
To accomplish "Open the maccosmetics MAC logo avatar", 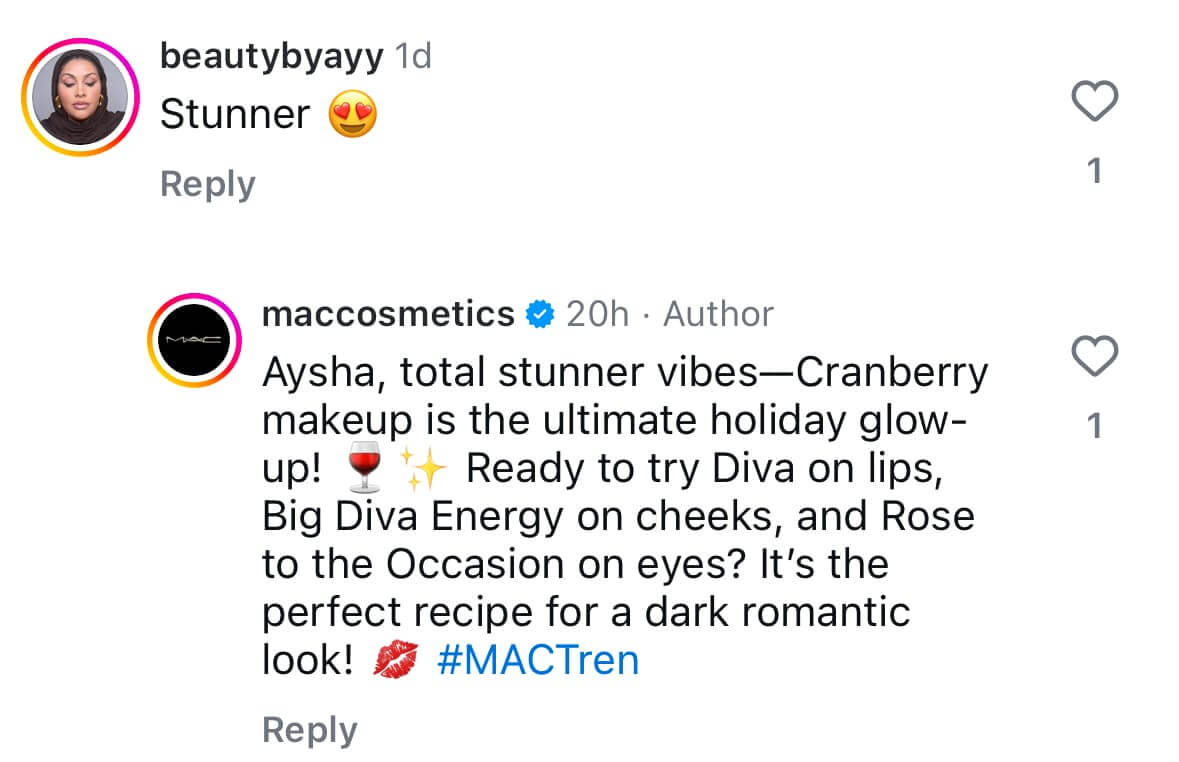I will click(x=196, y=341).
